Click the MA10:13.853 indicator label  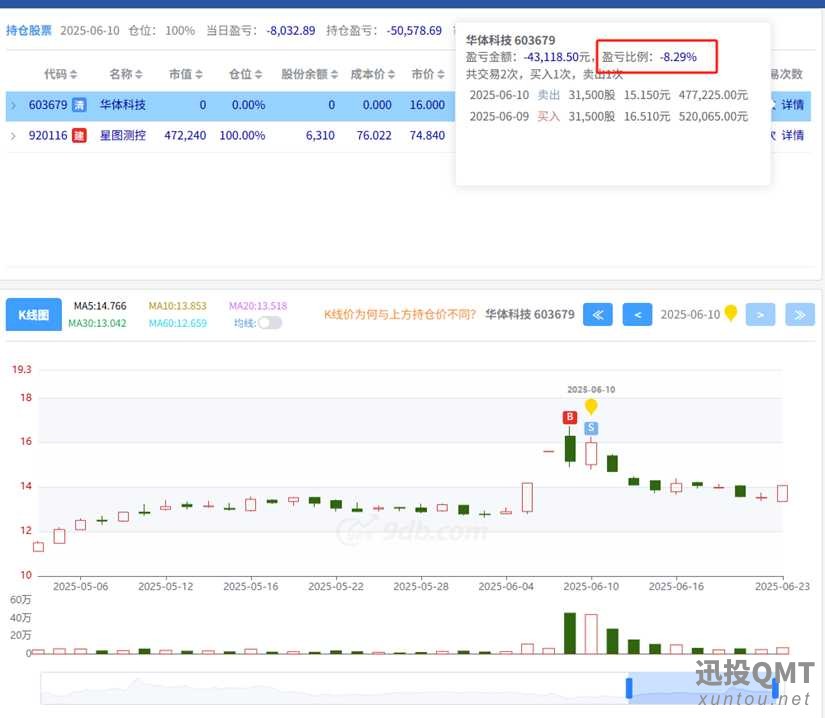tap(177, 306)
